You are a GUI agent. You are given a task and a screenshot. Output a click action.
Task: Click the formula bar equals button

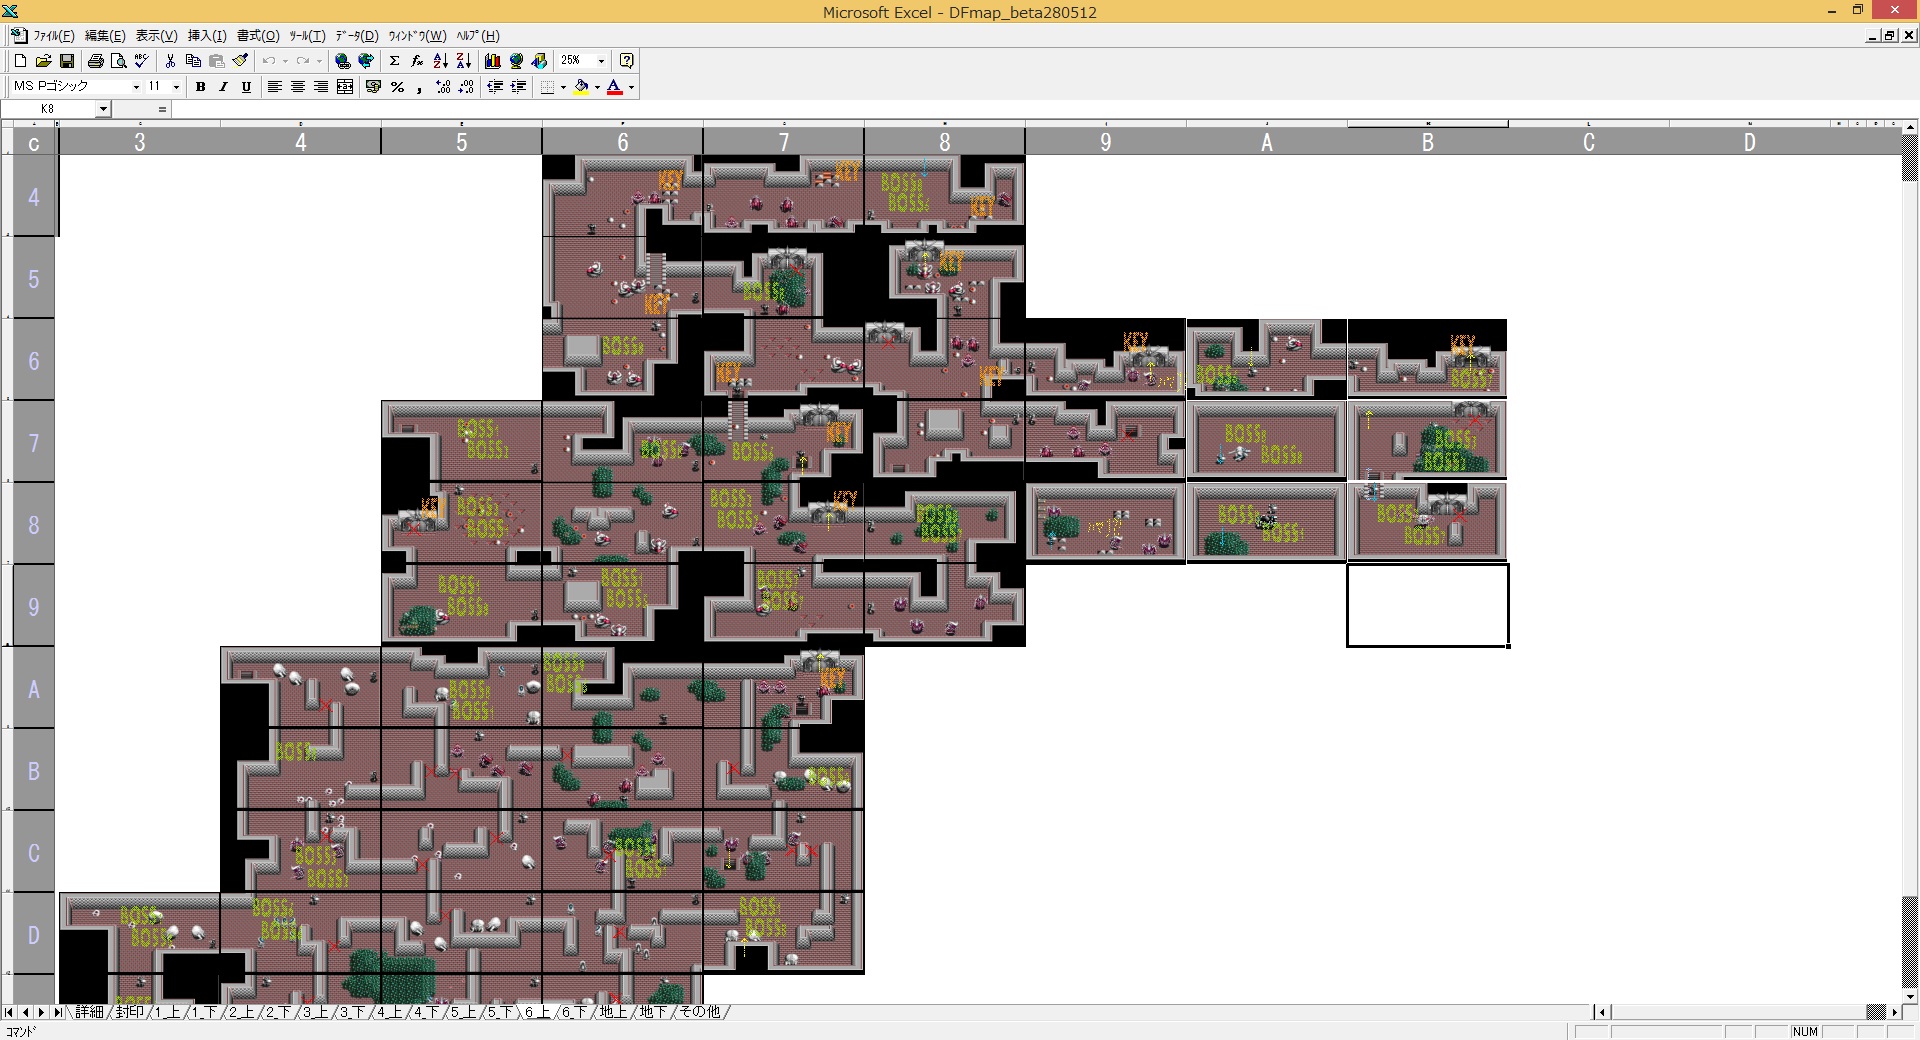162,109
